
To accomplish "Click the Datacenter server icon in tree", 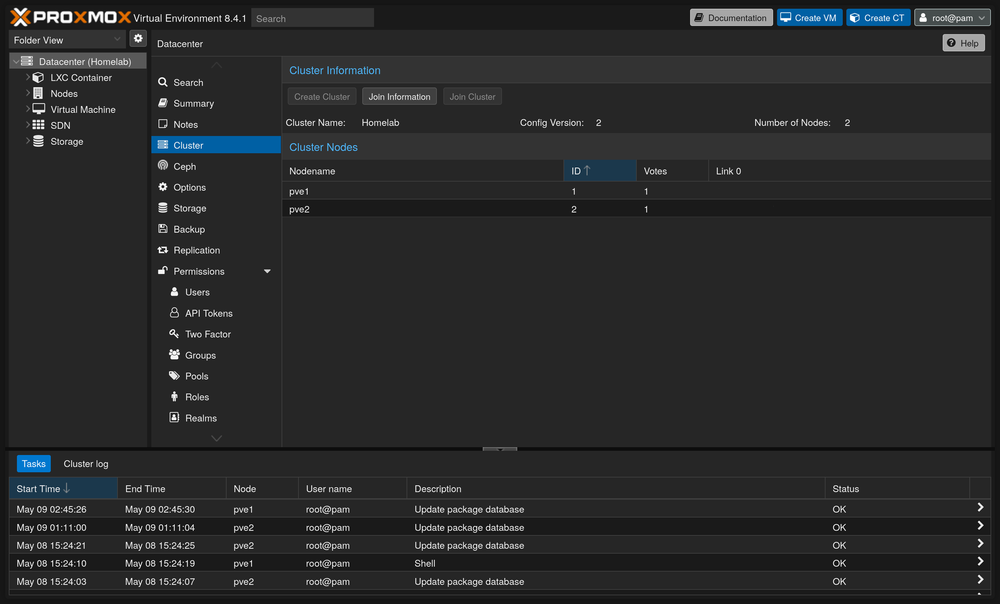I will coord(27,61).
